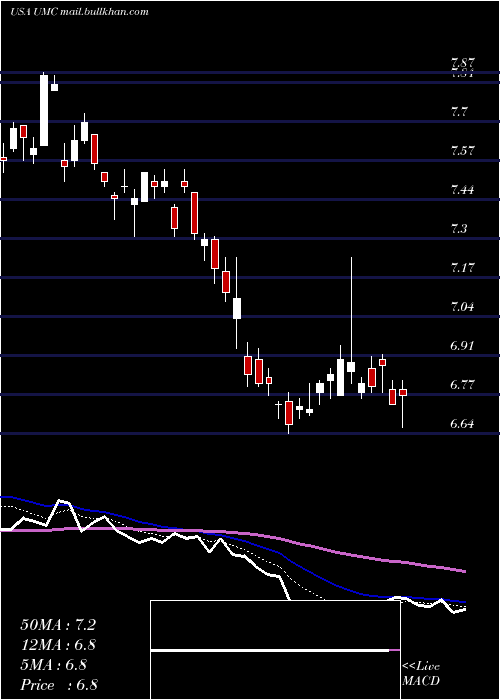The height and width of the screenshot is (700, 500).
Task: Click the 'Price : 6.8' readout
Action: pyautogui.click(x=59, y=685)
